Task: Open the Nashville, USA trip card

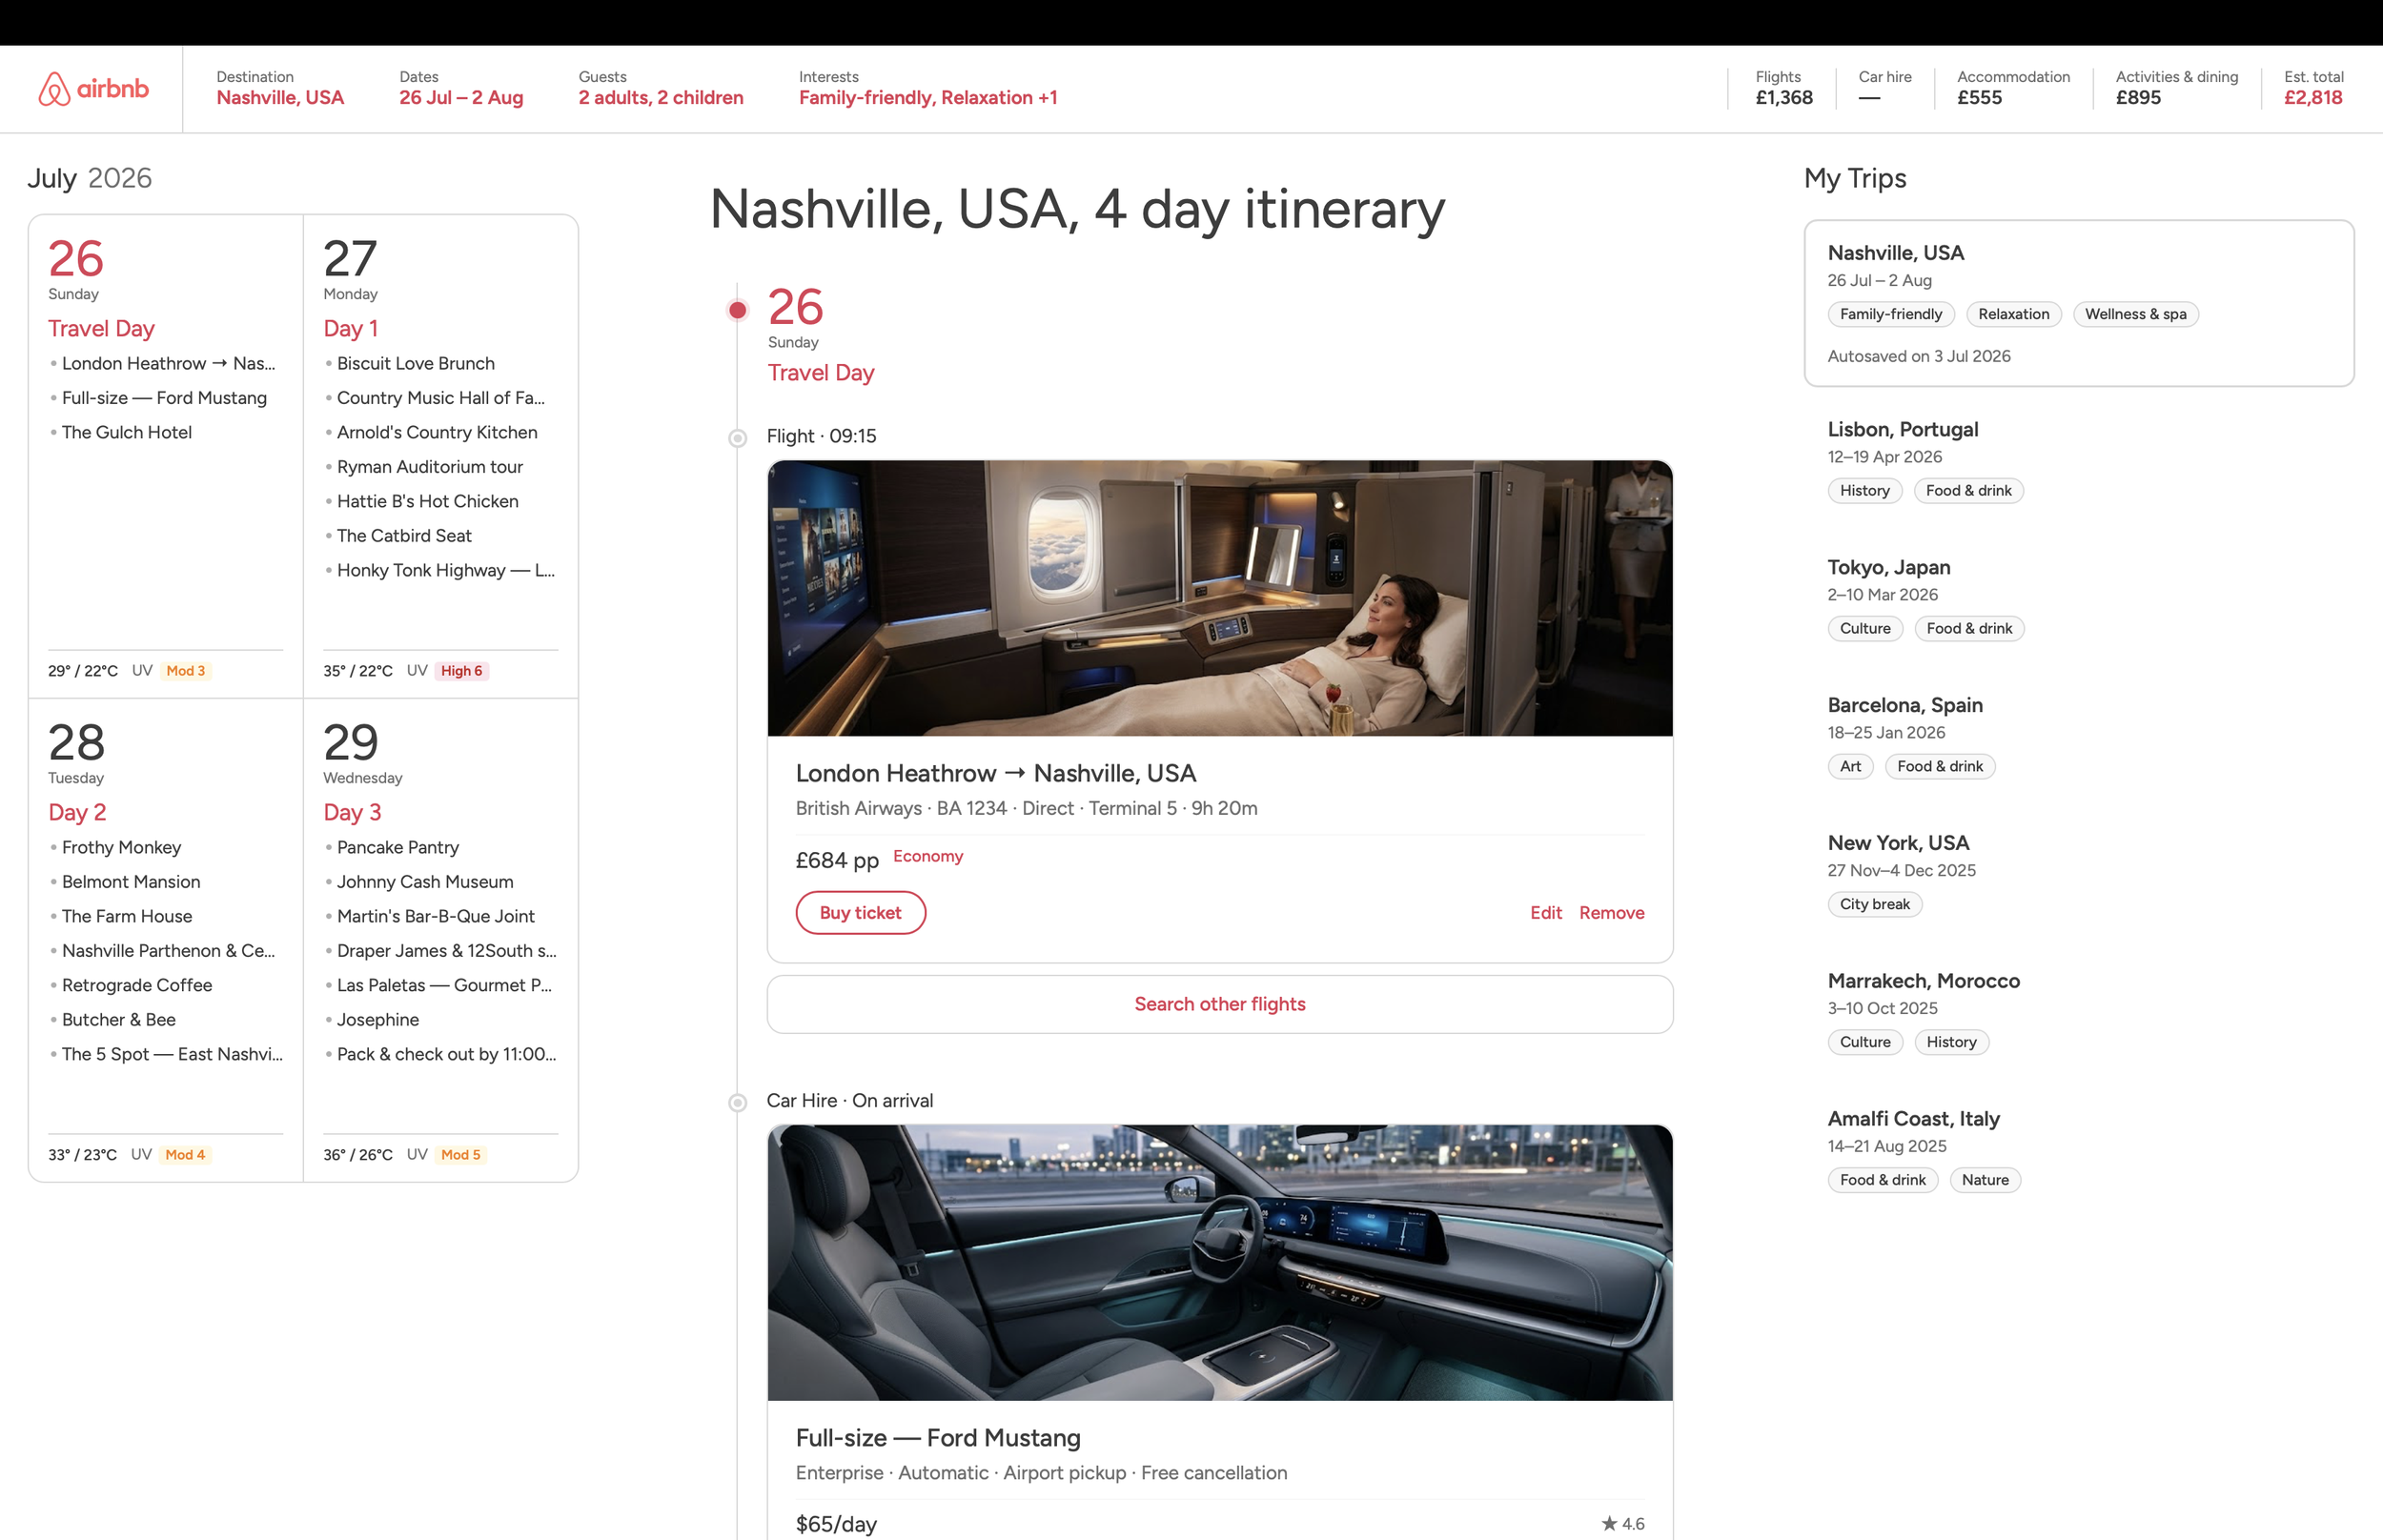Action: click(x=2079, y=303)
